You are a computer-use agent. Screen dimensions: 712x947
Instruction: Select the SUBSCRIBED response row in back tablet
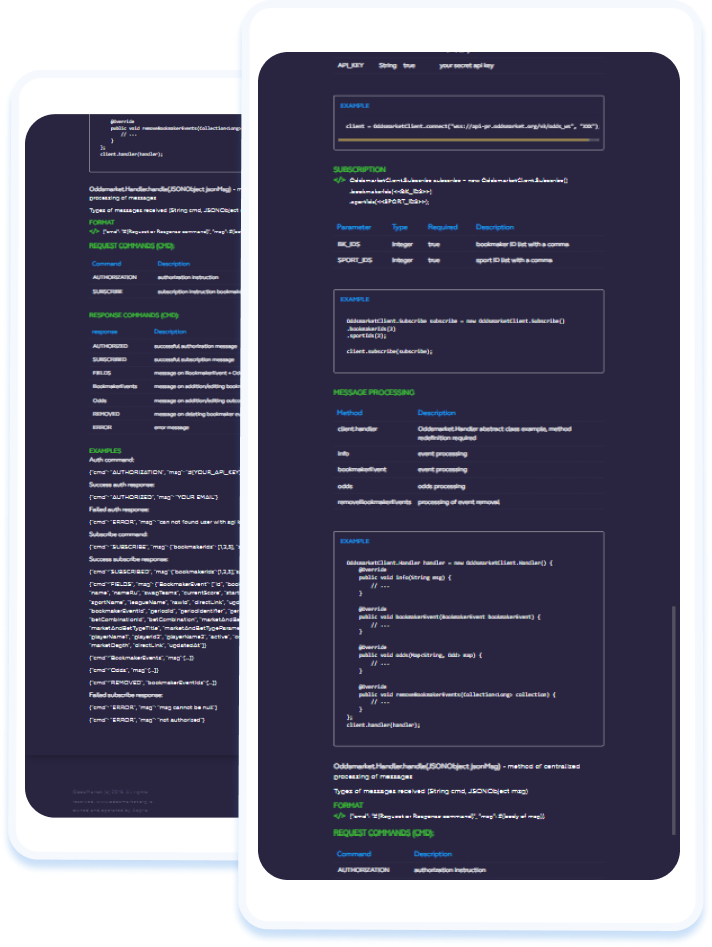pos(165,359)
